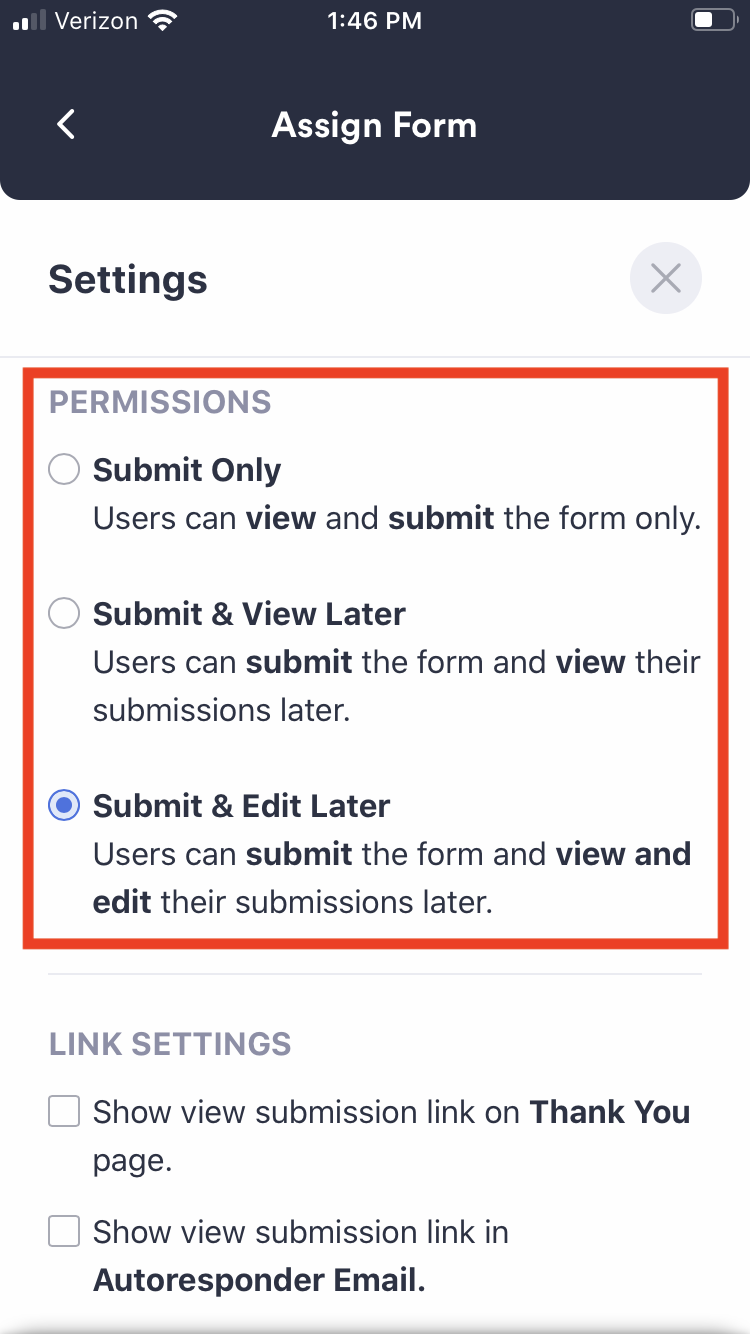Tap the Submit & Edit Later radio icon
The width and height of the screenshot is (750, 1334).
pyautogui.click(x=63, y=805)
